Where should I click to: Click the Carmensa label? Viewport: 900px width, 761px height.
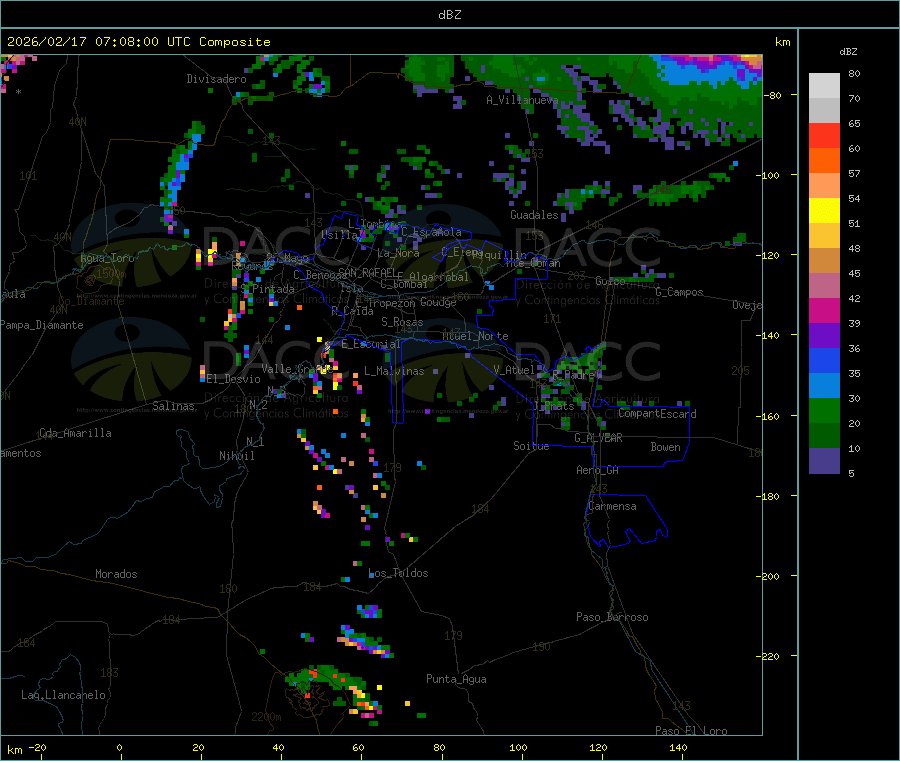(612, 507)
